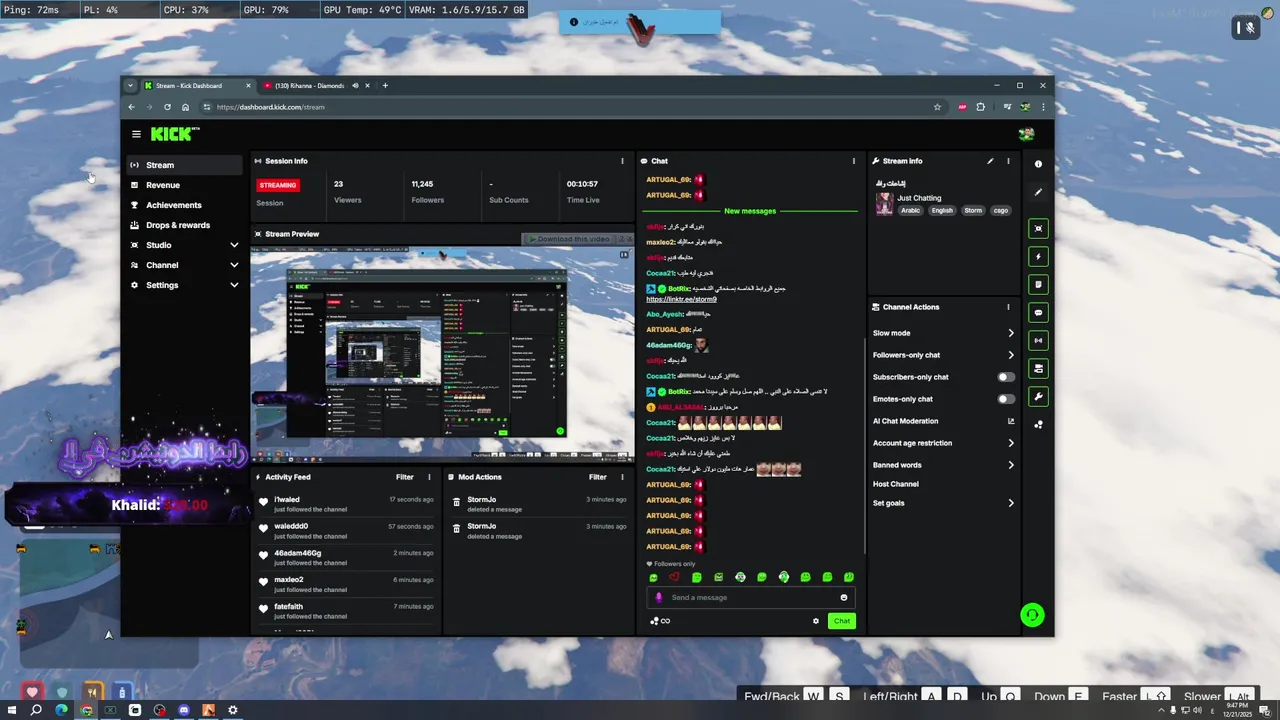This screenshot has height=720, width=1280.
Task: Open a new browser tab
Action: [x=385, y=86]
